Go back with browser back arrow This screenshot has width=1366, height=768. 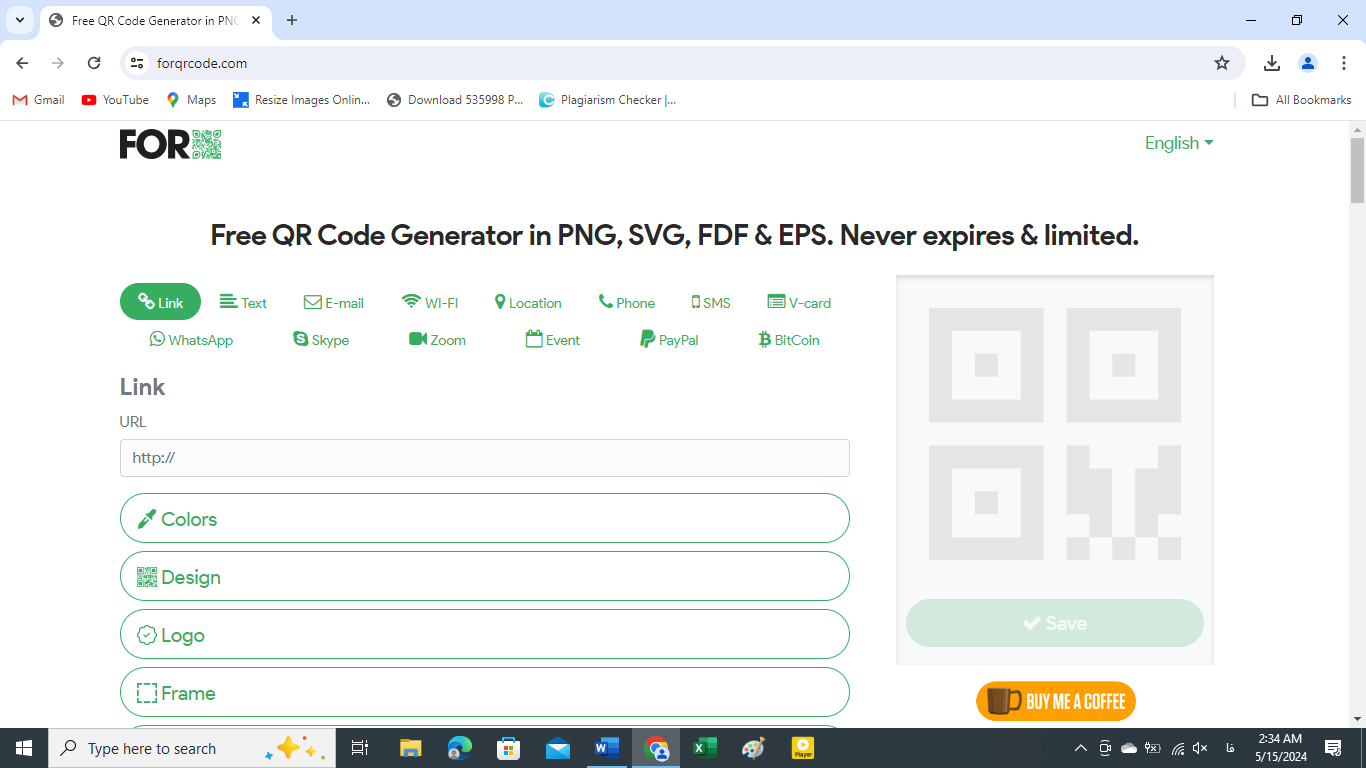tap(22, 63)
